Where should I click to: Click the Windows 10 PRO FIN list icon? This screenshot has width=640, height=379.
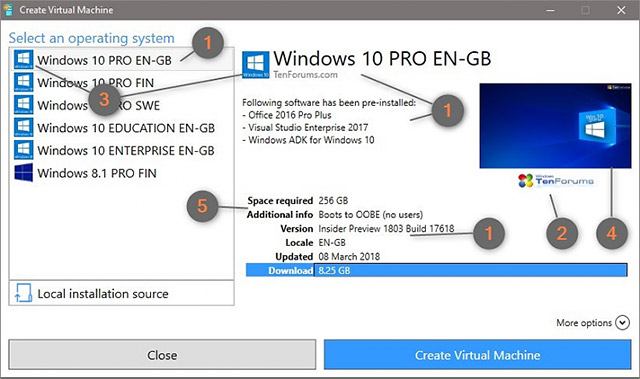click(23, 82)
